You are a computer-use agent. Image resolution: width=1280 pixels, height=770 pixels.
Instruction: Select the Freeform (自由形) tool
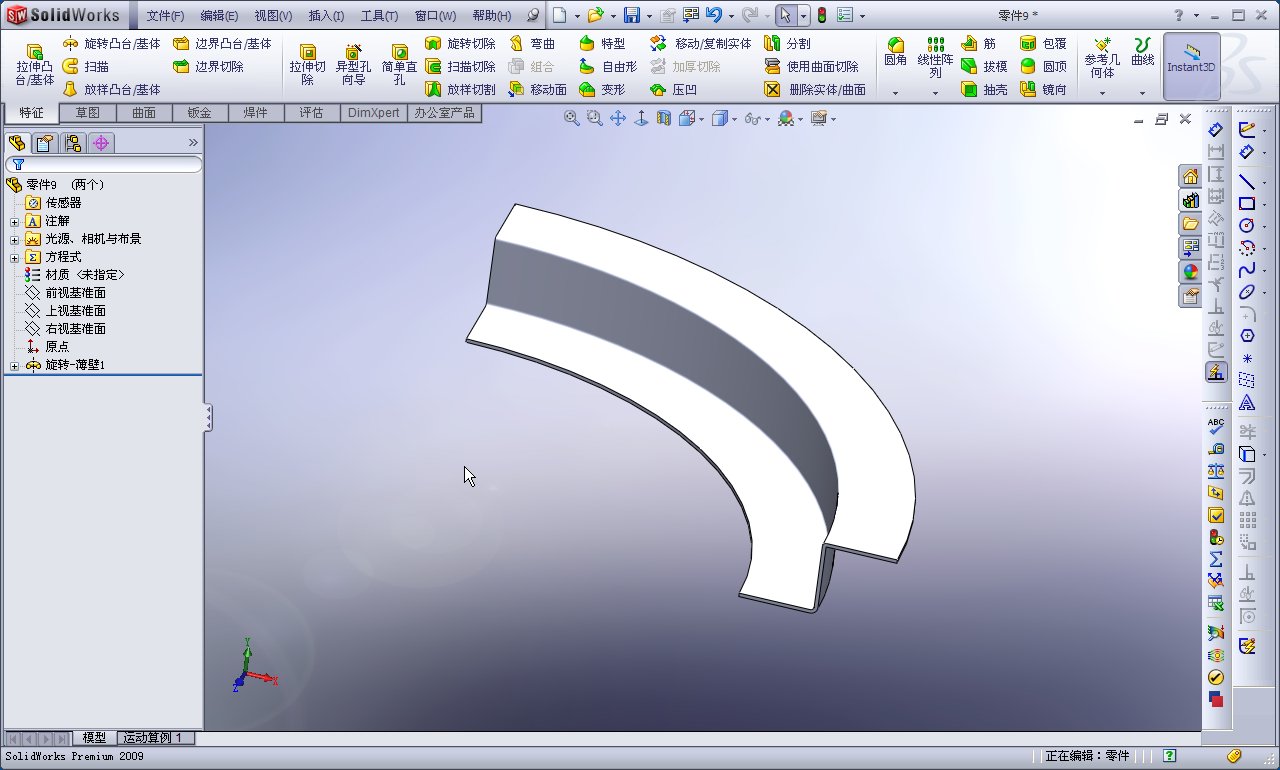pyautogui.click(x=608, y=66)
